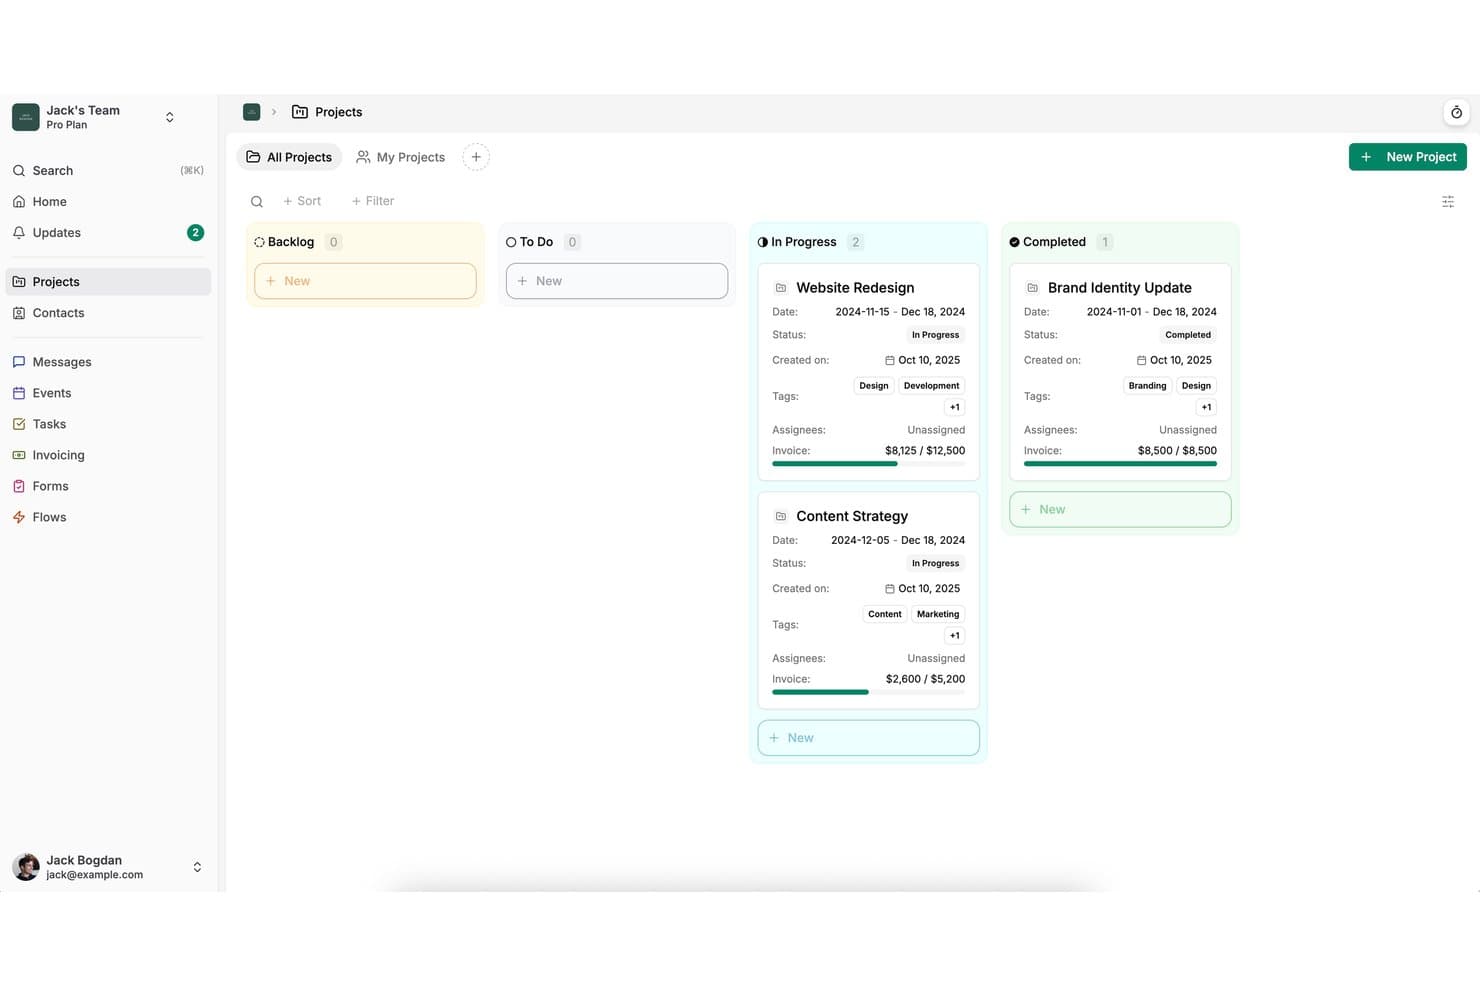1480x987 pixels.
Task: Click the Development tag on Website Redesign
Action: pos(931,386)
